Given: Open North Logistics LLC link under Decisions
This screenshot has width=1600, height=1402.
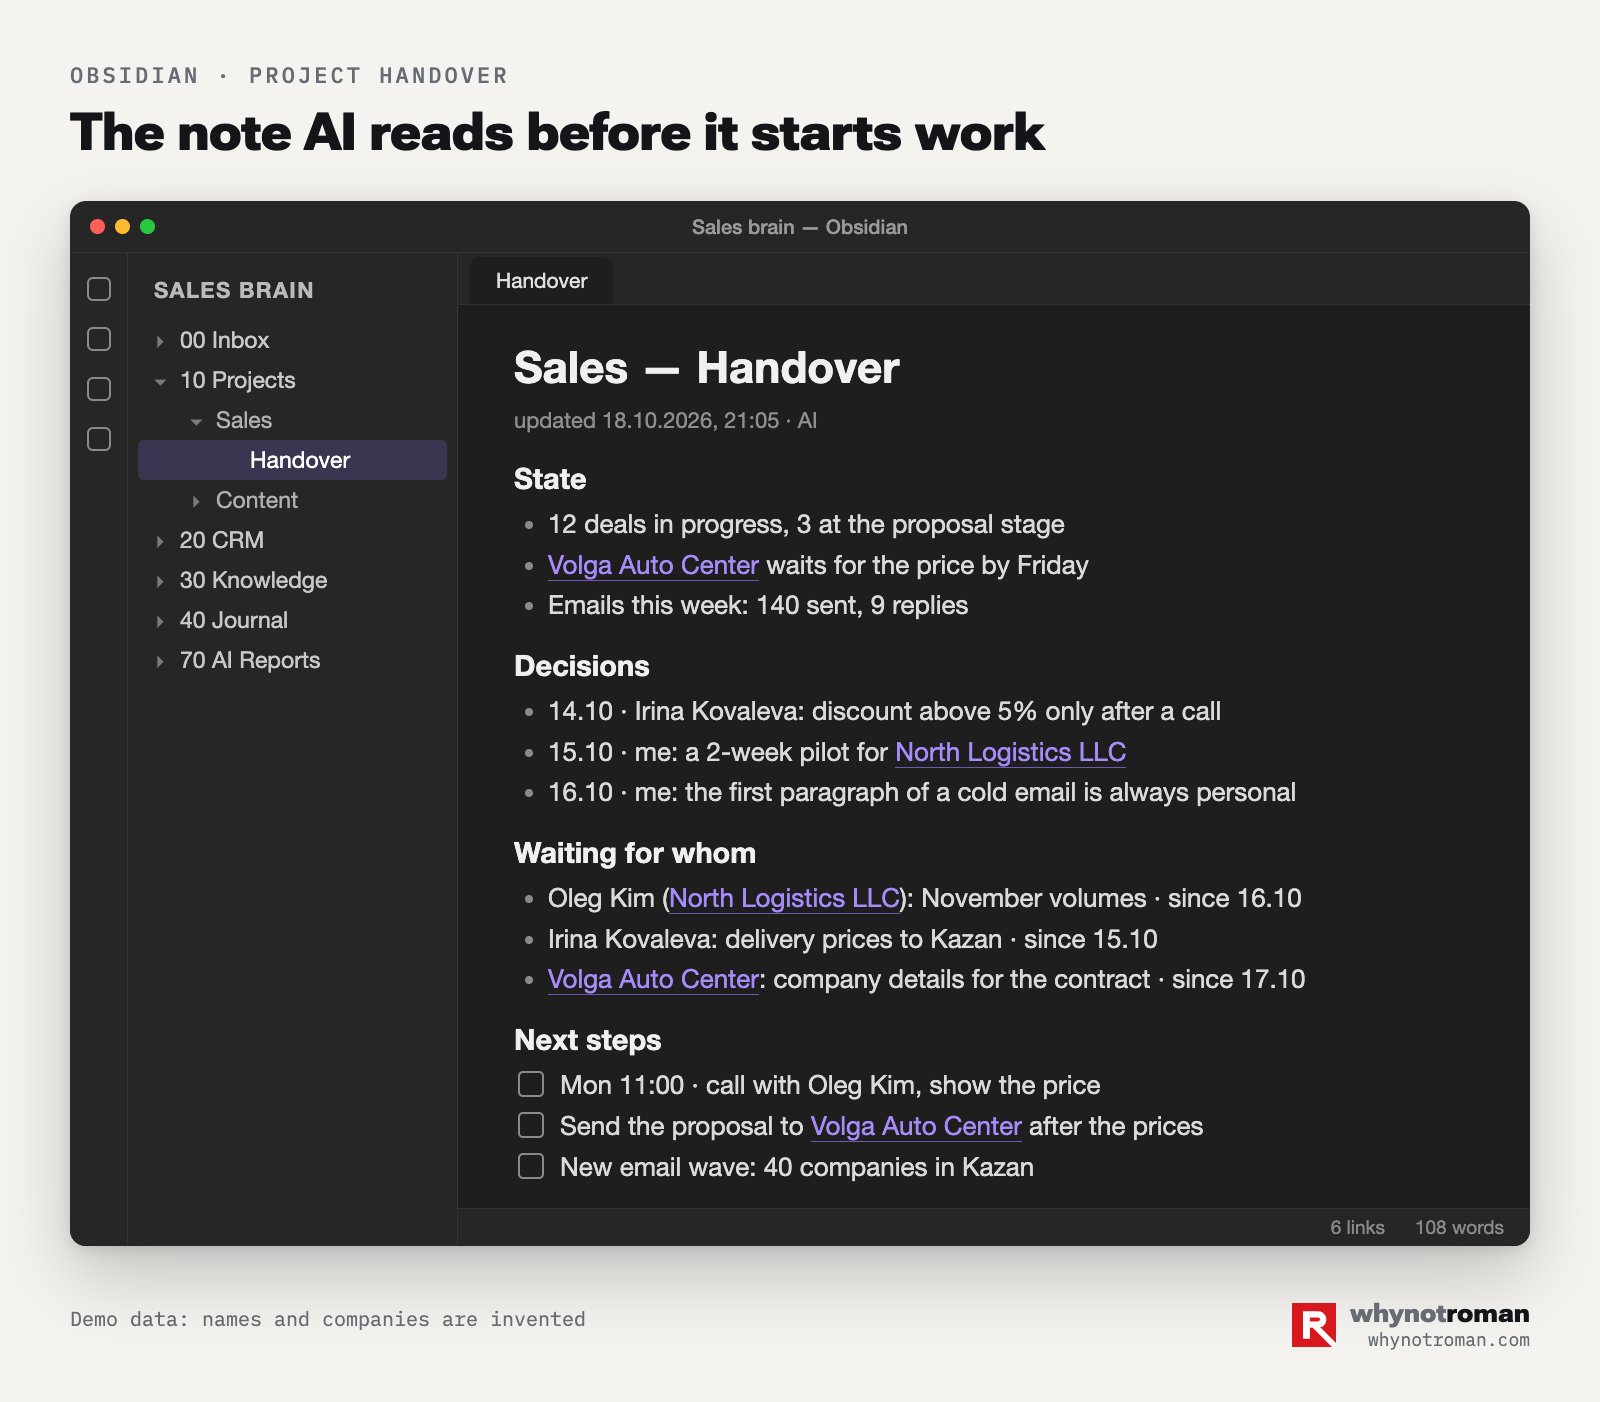Looking at the screenshot, I should (1010, 752).
